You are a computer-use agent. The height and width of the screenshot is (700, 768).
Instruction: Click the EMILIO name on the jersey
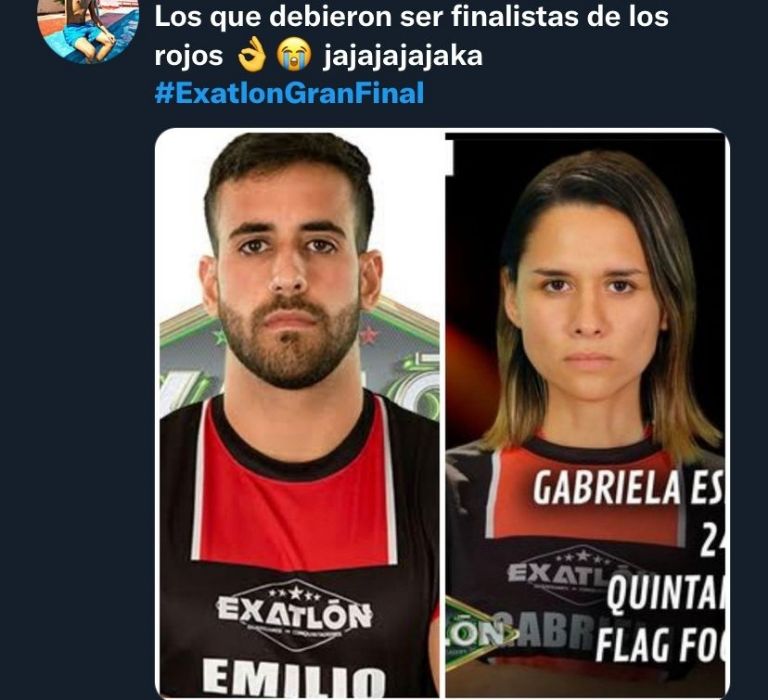click(294, 678)
